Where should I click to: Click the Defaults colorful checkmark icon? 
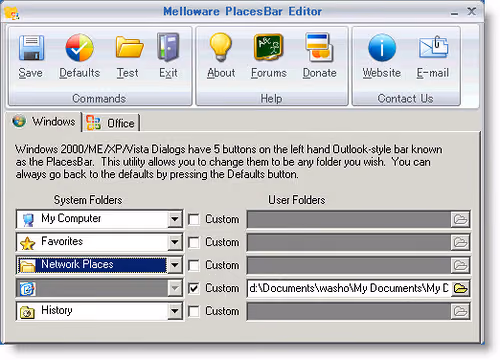pos(79,48)
